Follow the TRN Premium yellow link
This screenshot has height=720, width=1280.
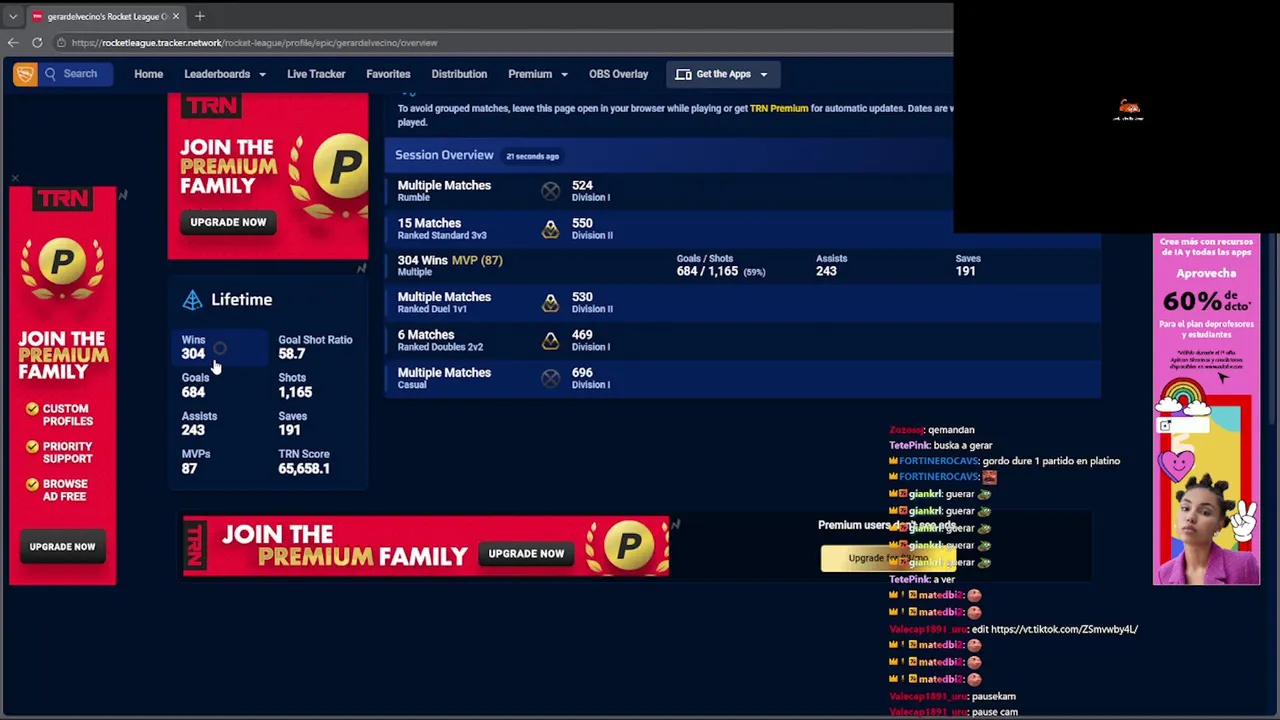coord(779,108)
